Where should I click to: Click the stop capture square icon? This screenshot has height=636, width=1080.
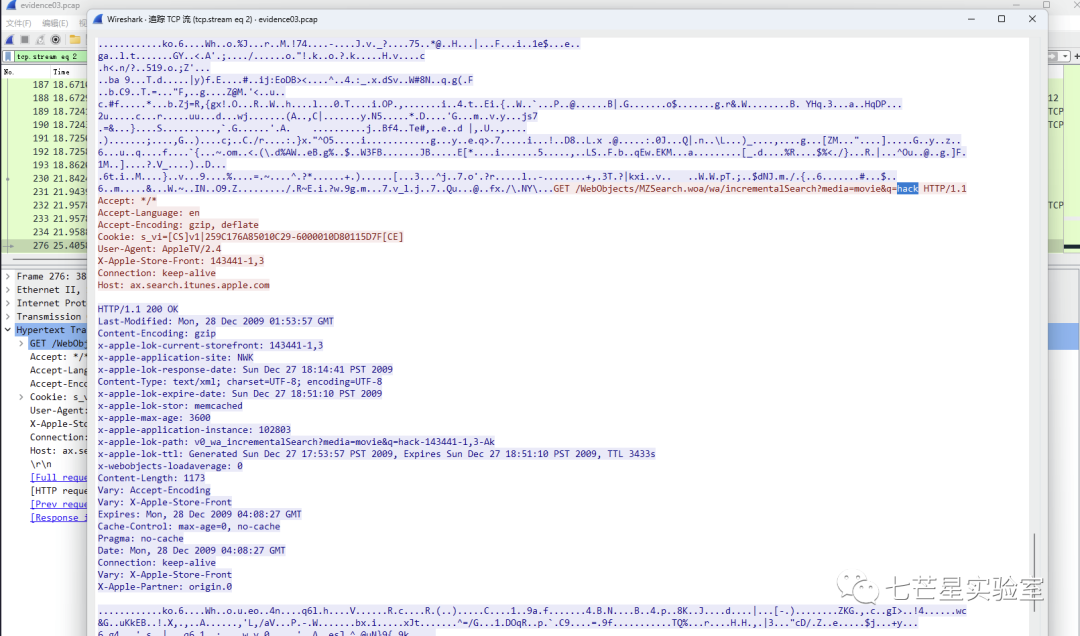(25, 40)
